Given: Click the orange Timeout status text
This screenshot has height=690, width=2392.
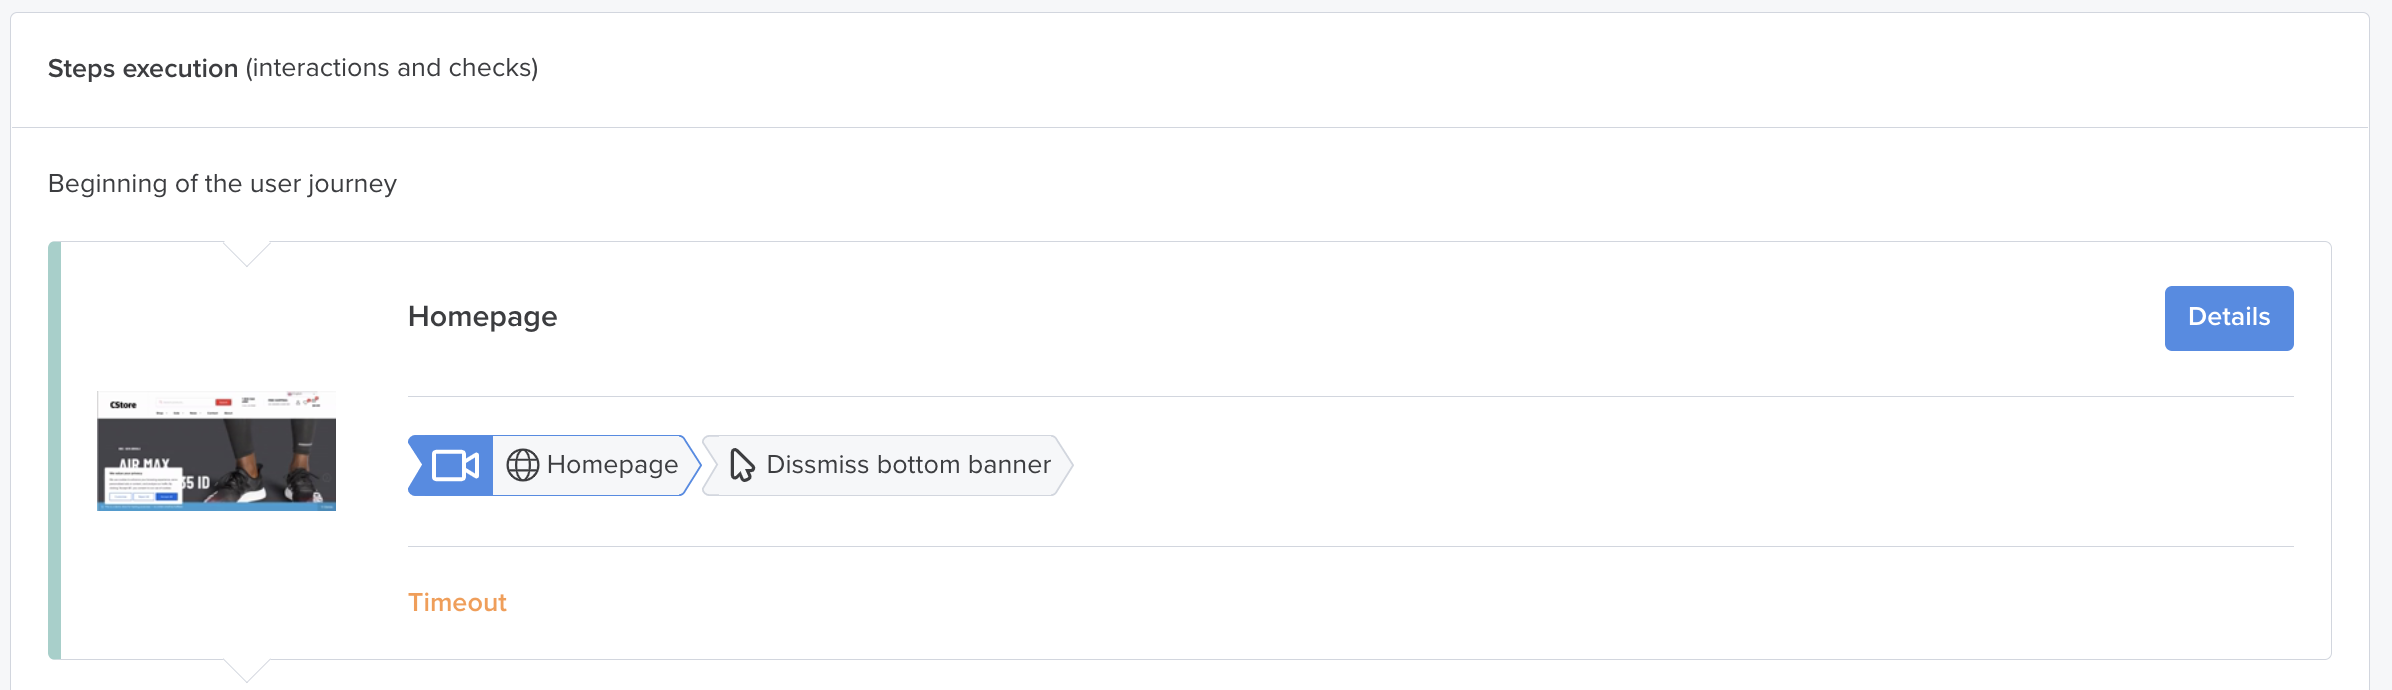Looking at the screenshot, I should (x=457, y=602).
